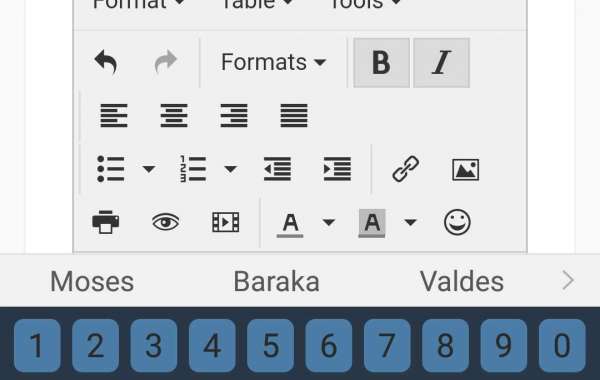This screenshot has width=600, height=380.
Task: Open the background color picker arrow
Action: 410,222
